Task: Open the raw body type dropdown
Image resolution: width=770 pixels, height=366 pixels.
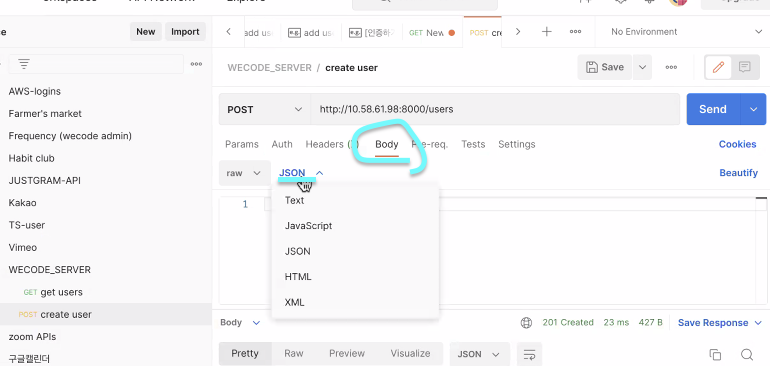Action: tap(245, 173)
